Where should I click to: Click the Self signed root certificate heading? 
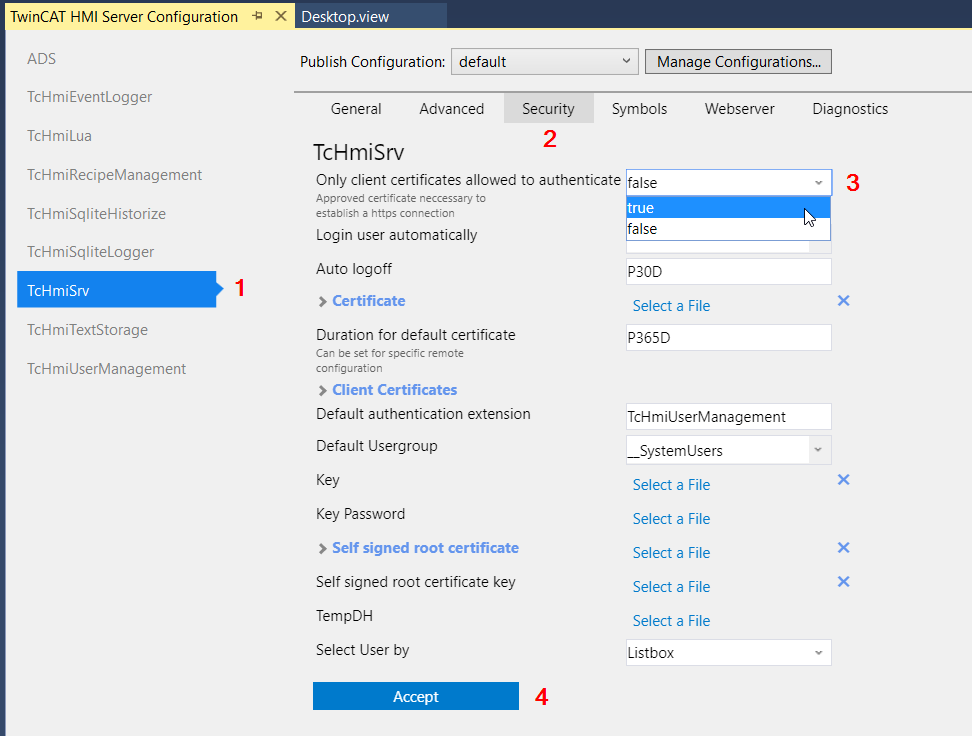click(425, 548)
